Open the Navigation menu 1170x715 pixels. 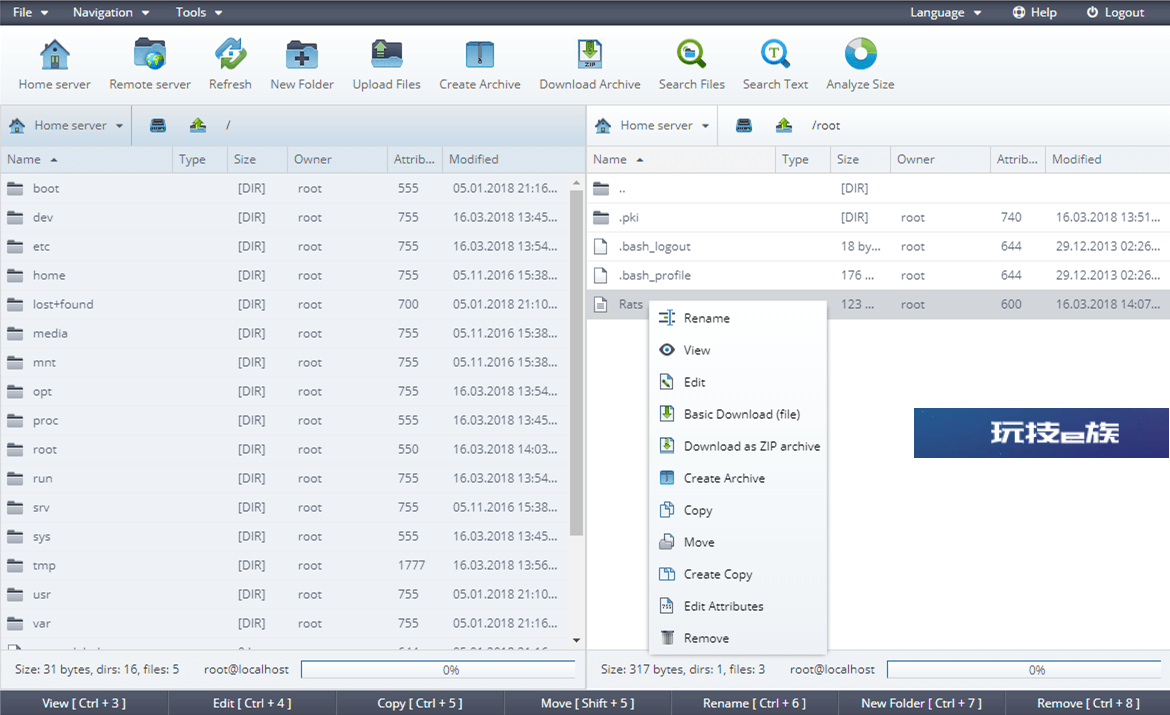[111, 12]
